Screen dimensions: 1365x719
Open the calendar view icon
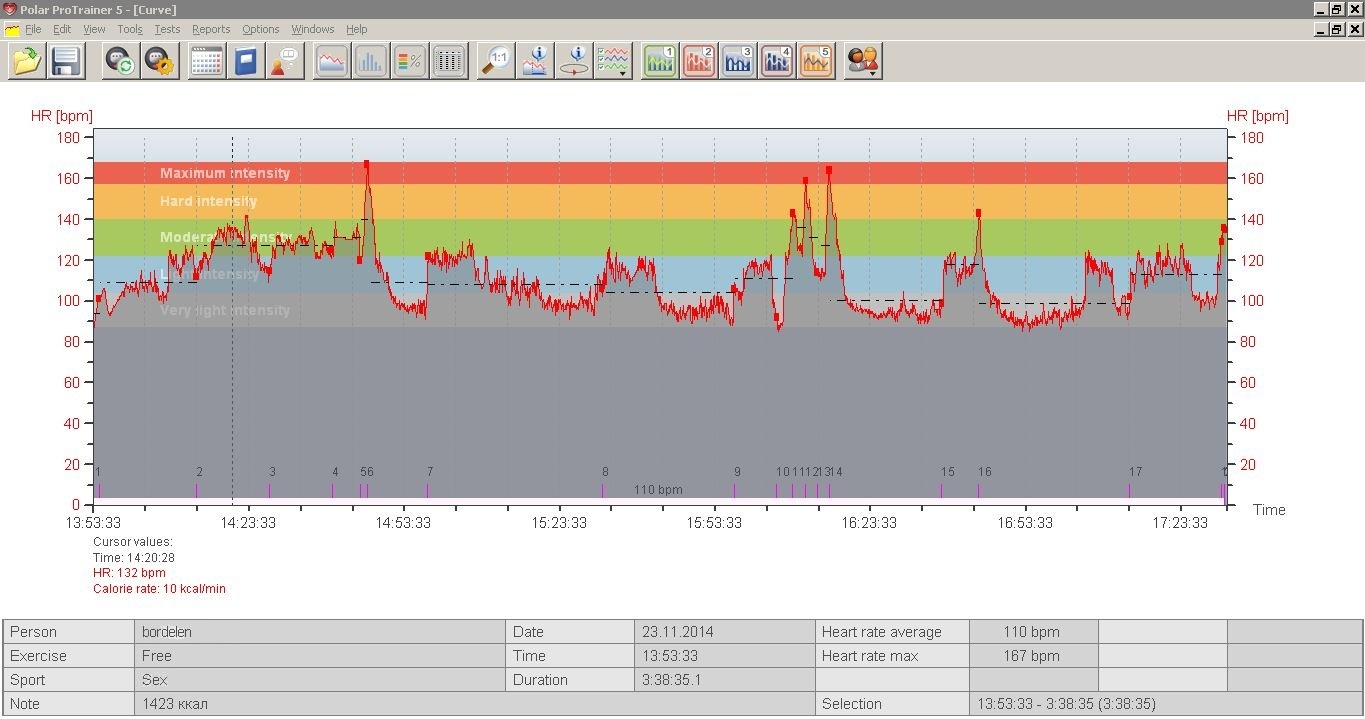pos(206,62)
